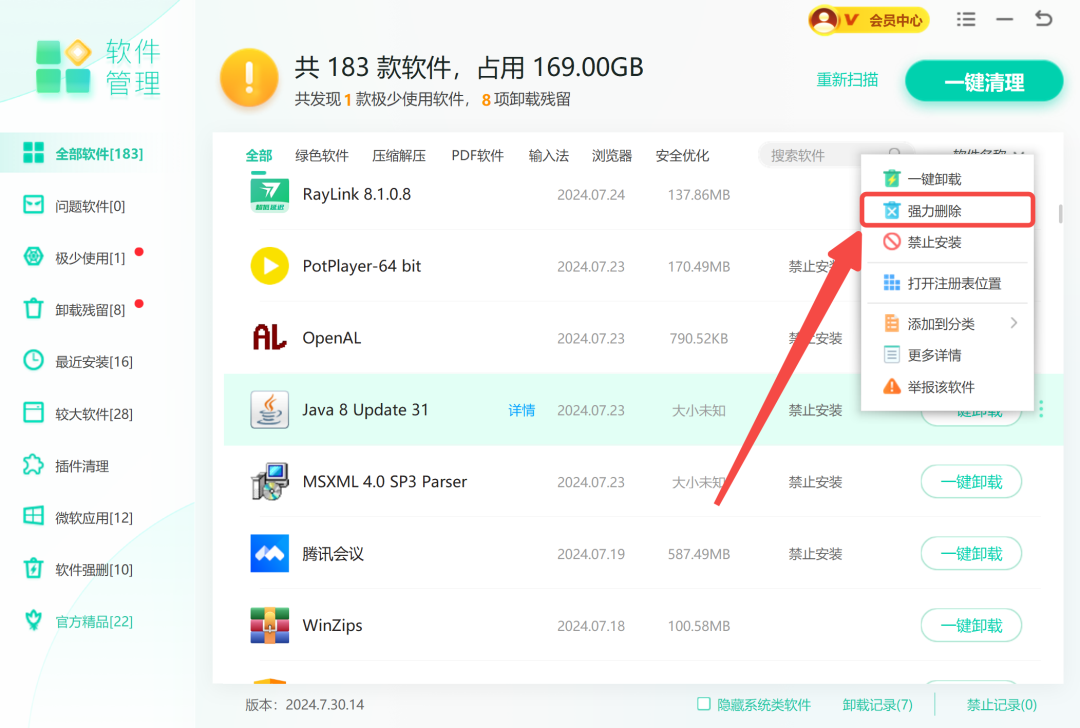Click the 2024.07.18 date of WinZips
Screen dimensions: 1080x728
[591, 626]
